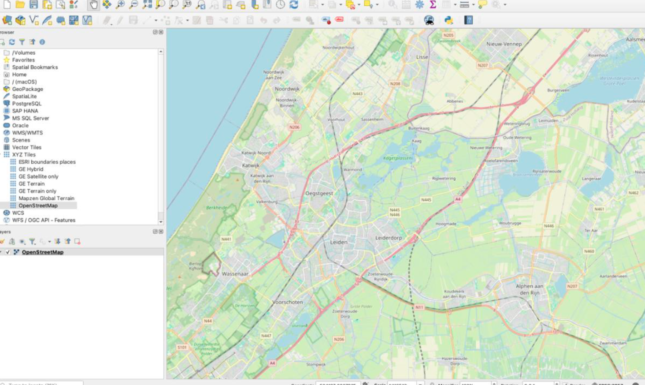Select Mapzen Global Terrain tile
Screen dimensions: 645x385
46,198
